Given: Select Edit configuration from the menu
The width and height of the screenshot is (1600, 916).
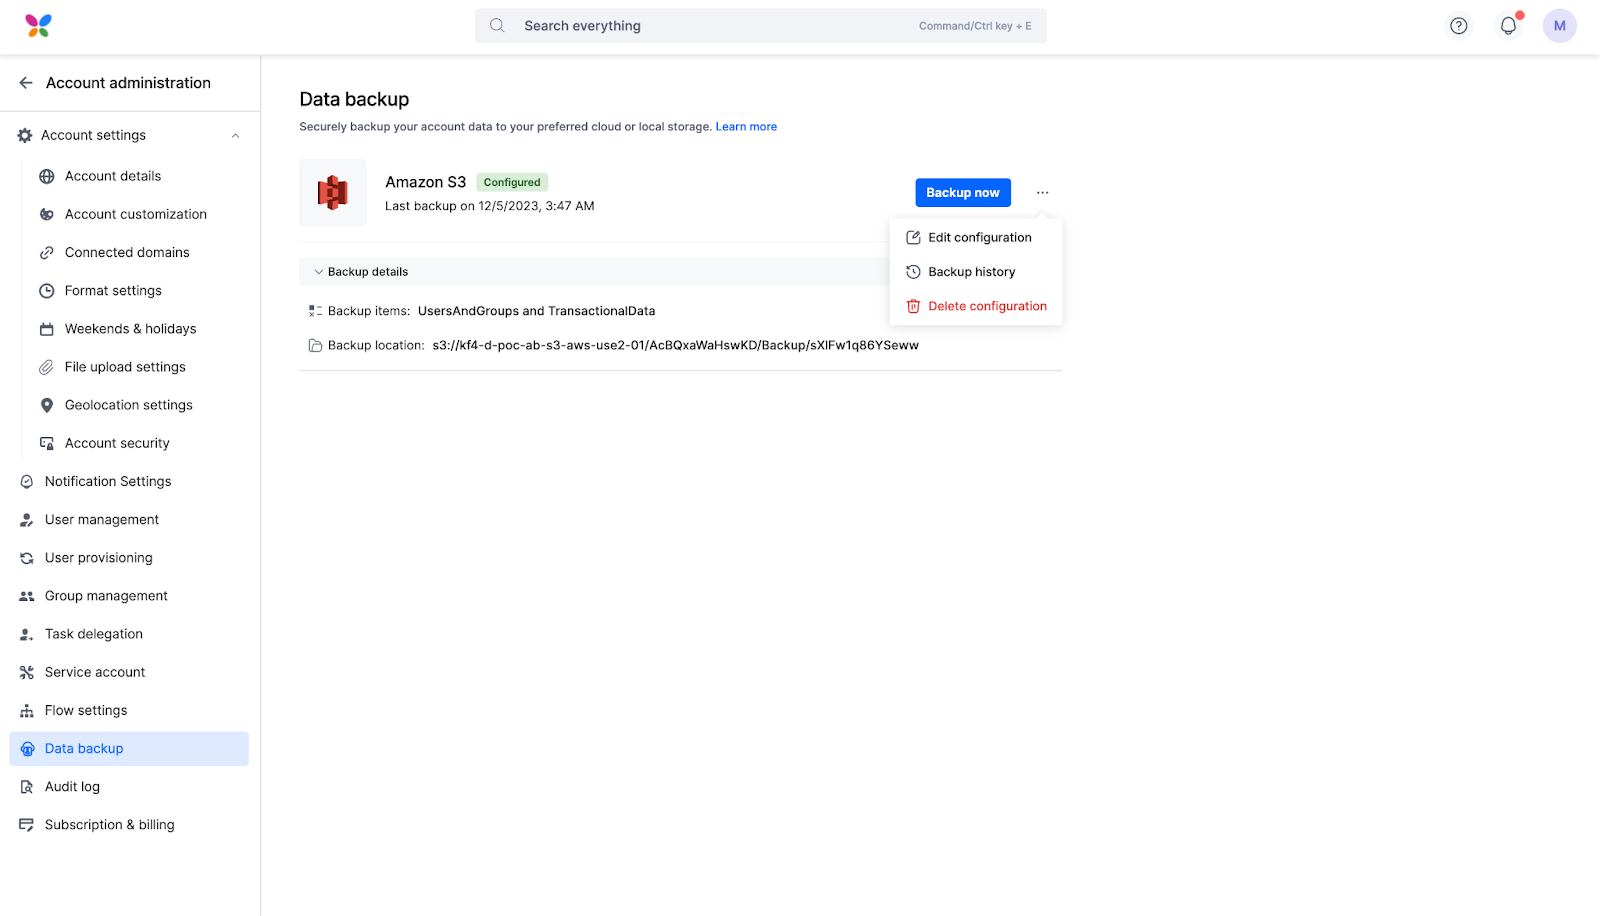Looking at the screenshot, I should pos(975,237).
